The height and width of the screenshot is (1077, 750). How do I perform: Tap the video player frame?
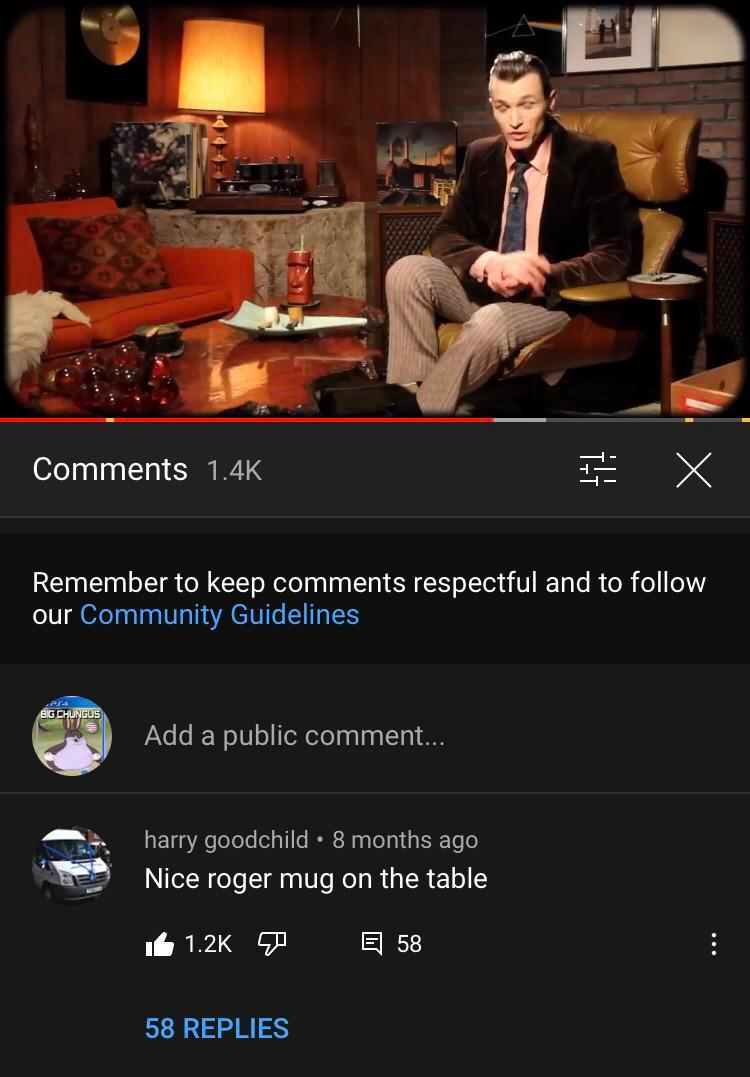coord(375,208)
